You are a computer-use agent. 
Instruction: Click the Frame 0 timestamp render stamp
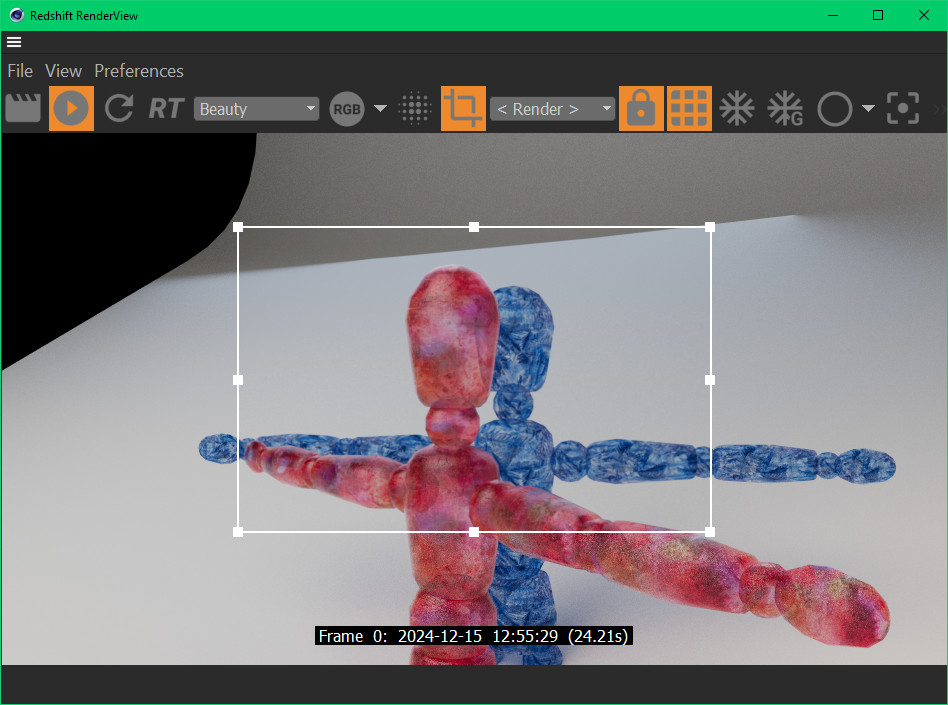pyautogui.click(x=474, y=636)
